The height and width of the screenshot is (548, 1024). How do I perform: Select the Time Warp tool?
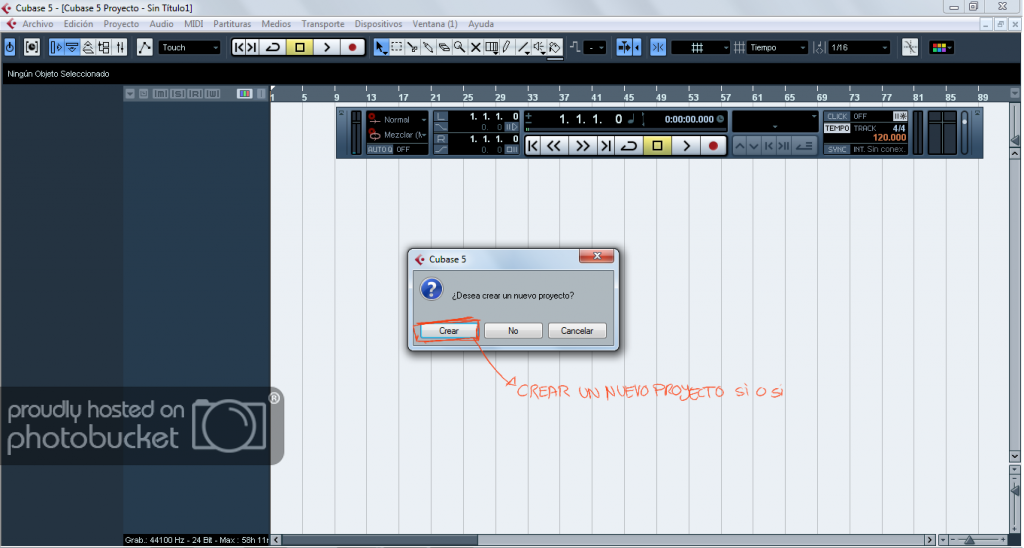(x=492, y=47)
